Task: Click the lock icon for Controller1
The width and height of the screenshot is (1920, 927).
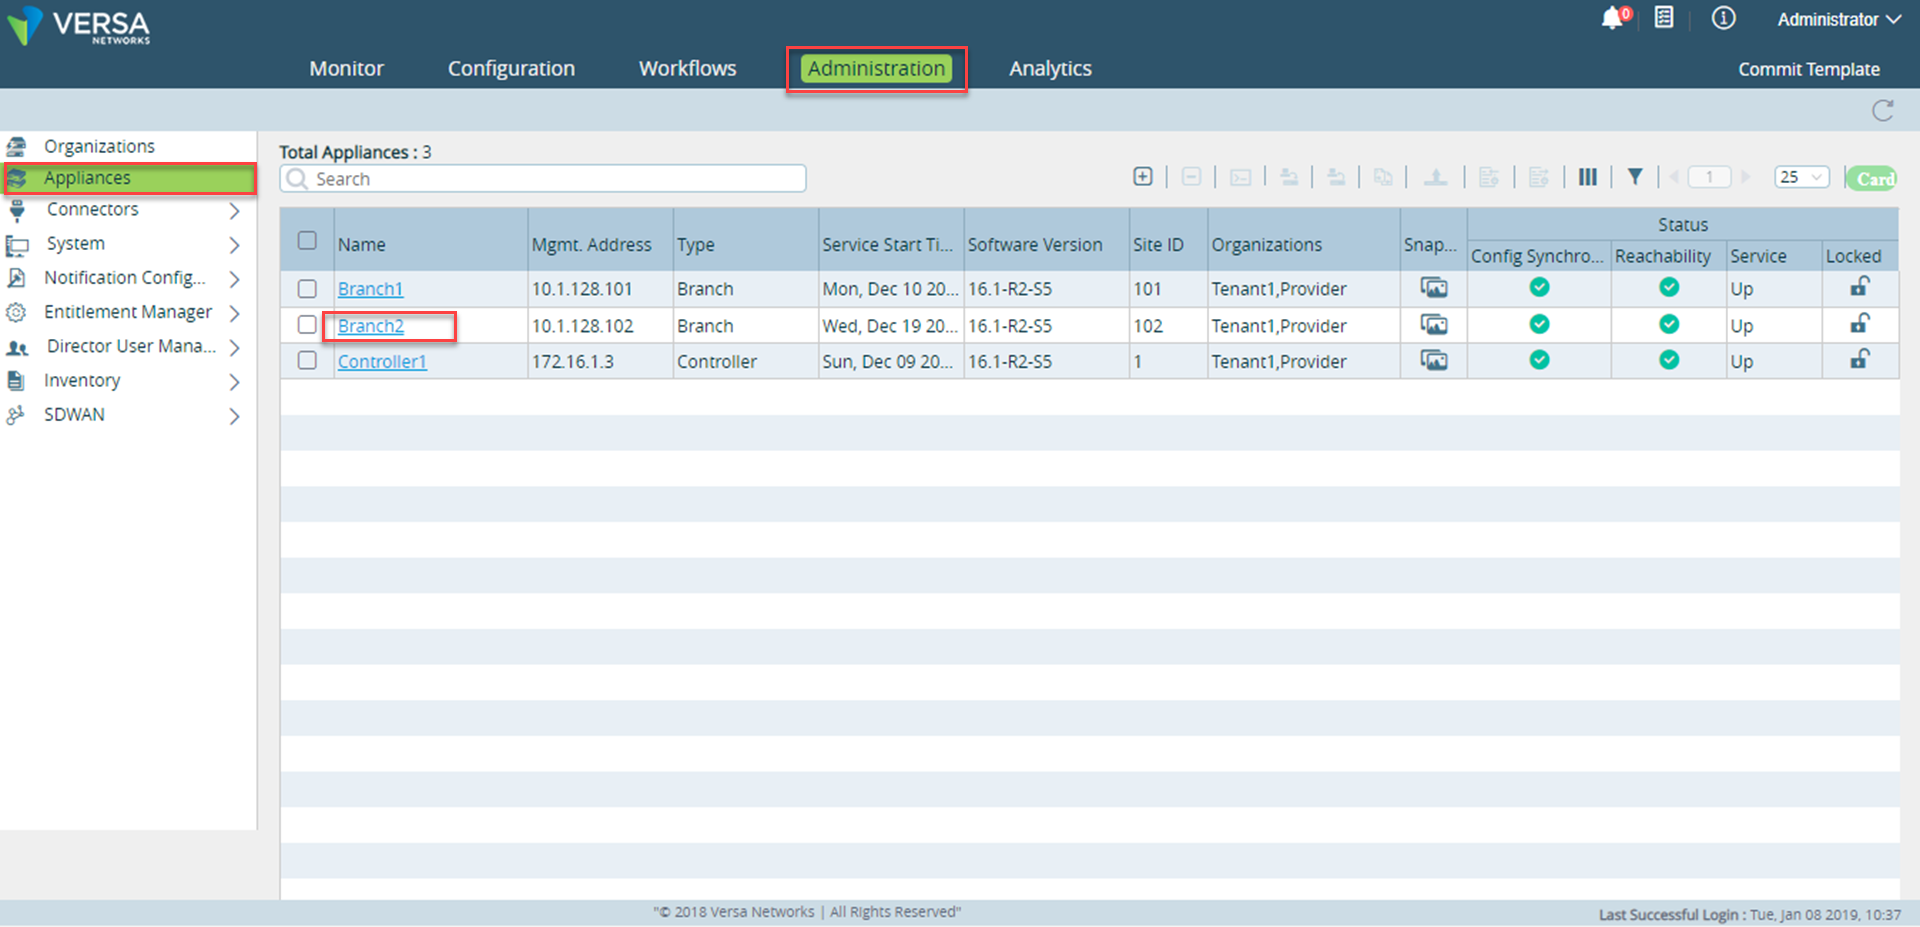Action: click(x=1859, y=359)
